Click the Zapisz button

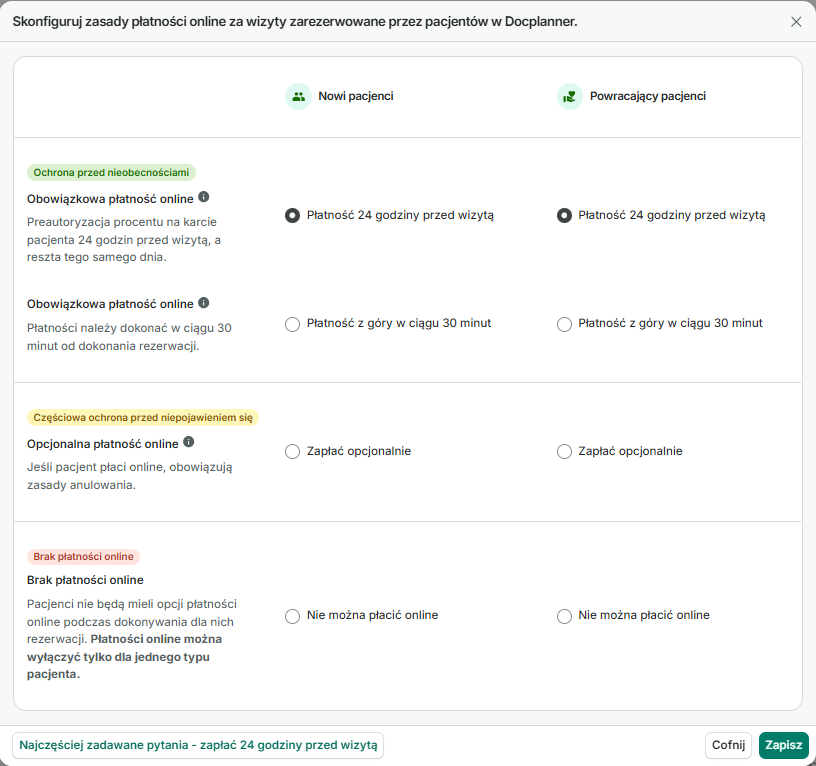click(x=783, y=745)
